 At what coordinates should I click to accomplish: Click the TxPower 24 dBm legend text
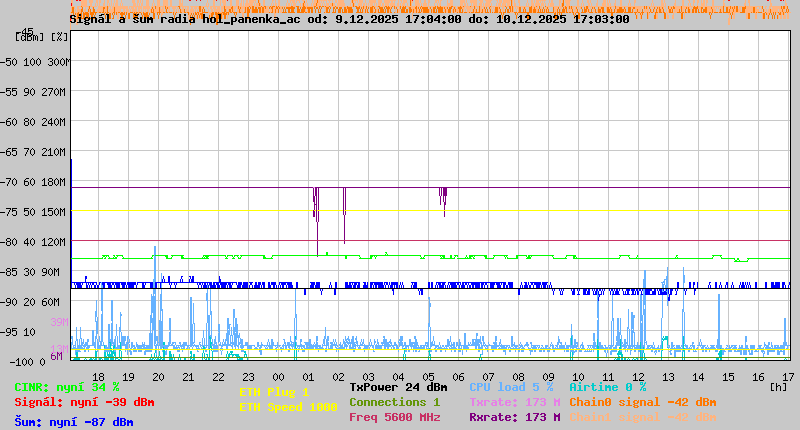[x=398, y=387]
